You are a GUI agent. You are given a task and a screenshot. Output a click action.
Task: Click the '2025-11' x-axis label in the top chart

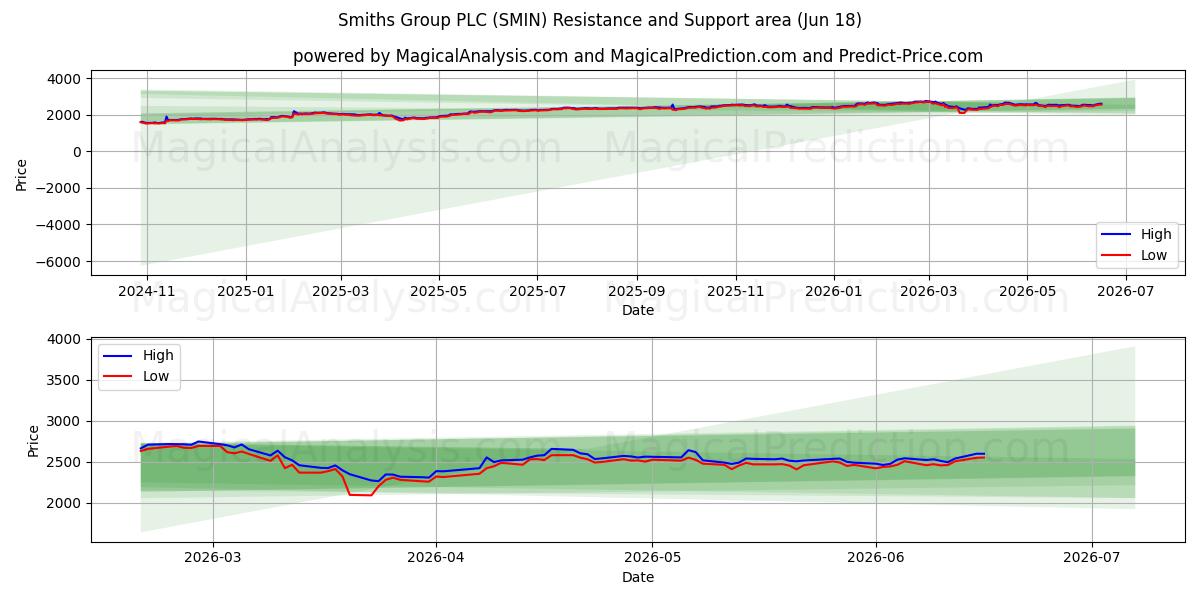735,290
